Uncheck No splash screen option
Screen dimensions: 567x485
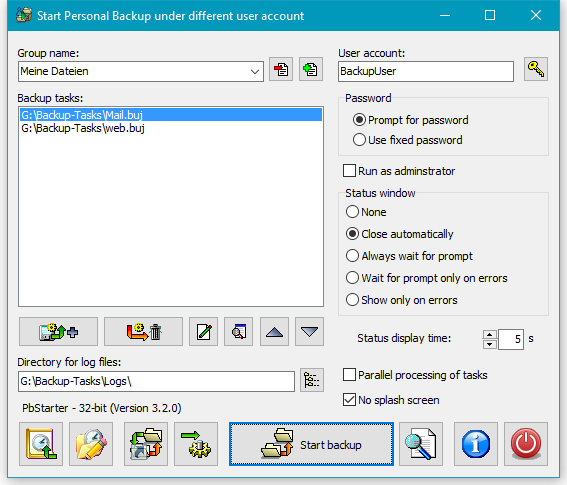349,400
